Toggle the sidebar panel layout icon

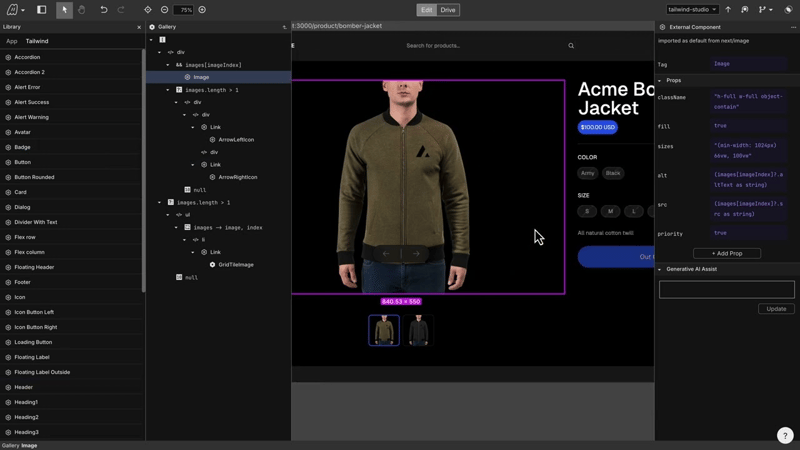click(42, 10)
